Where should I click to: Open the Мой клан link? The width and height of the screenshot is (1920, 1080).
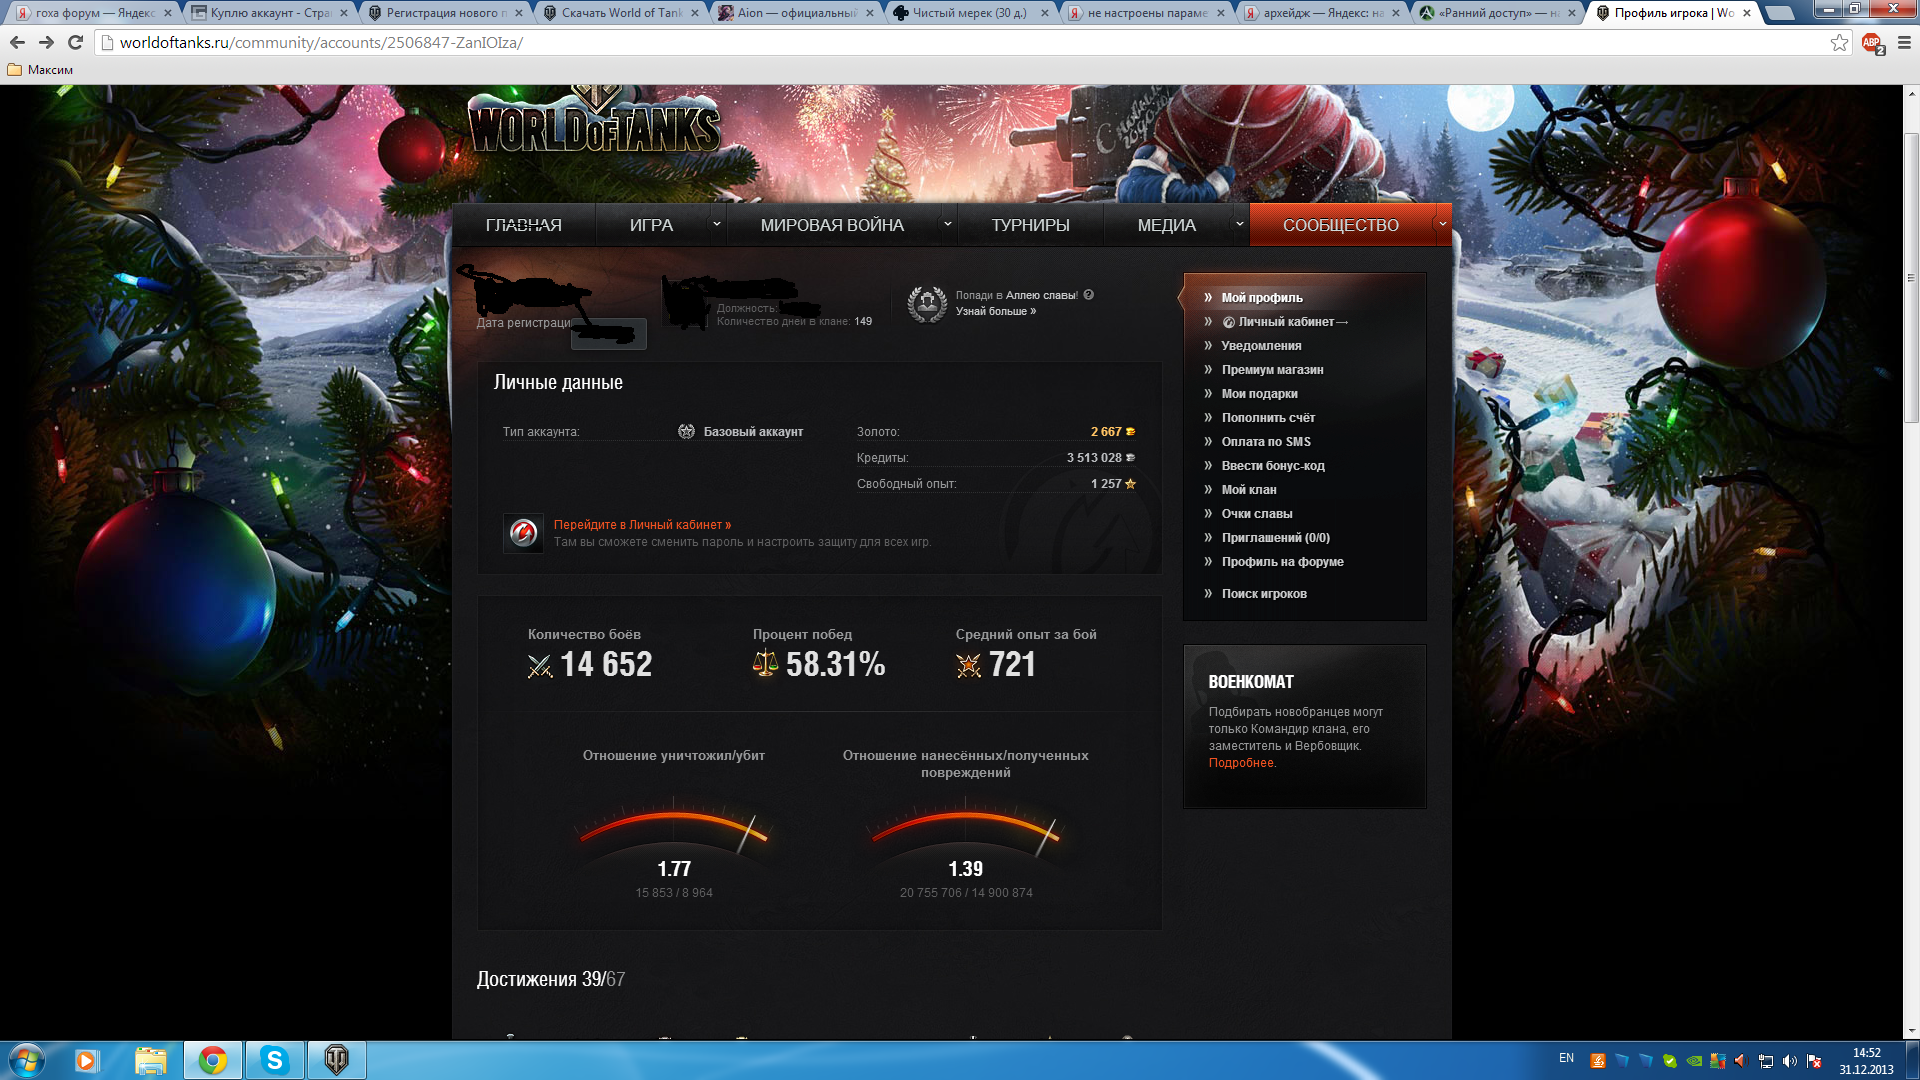[1249, 490]
